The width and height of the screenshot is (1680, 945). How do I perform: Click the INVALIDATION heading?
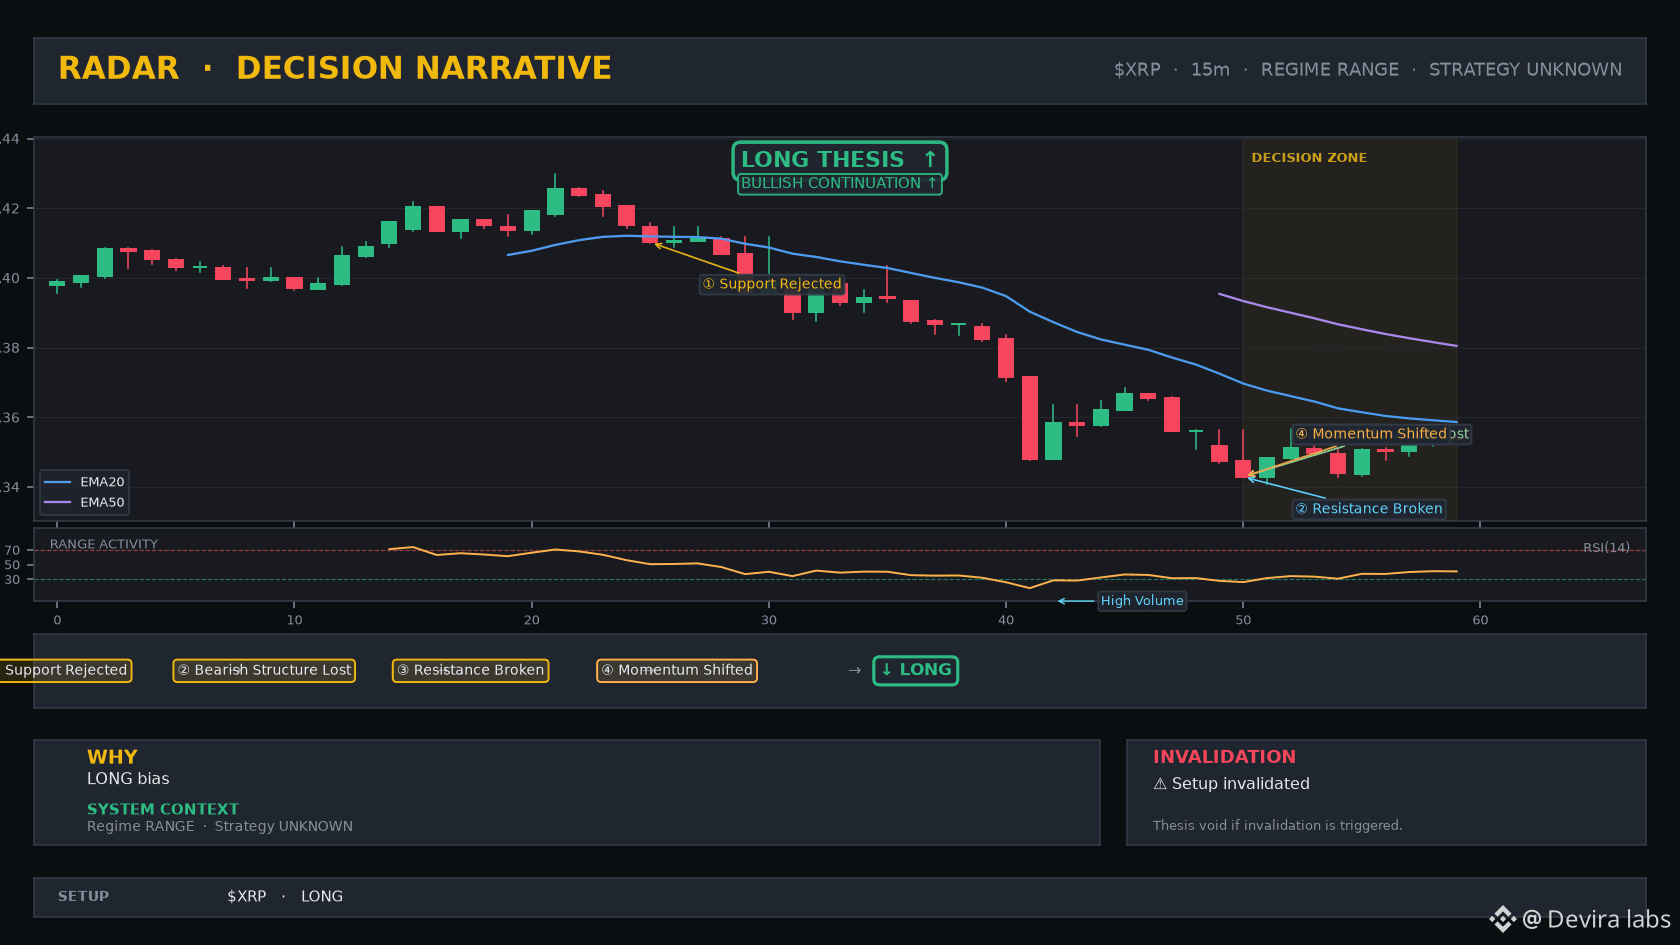tap(1224, 757)
